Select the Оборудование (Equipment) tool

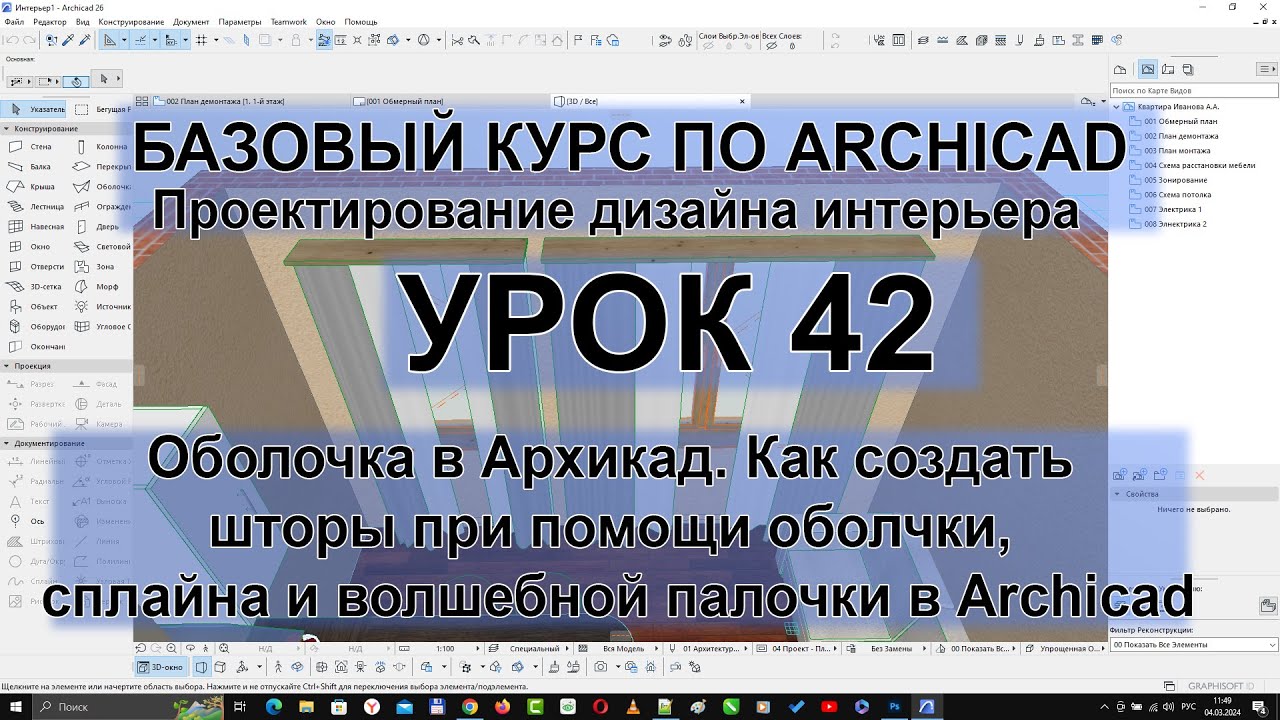tap(34, 327)
